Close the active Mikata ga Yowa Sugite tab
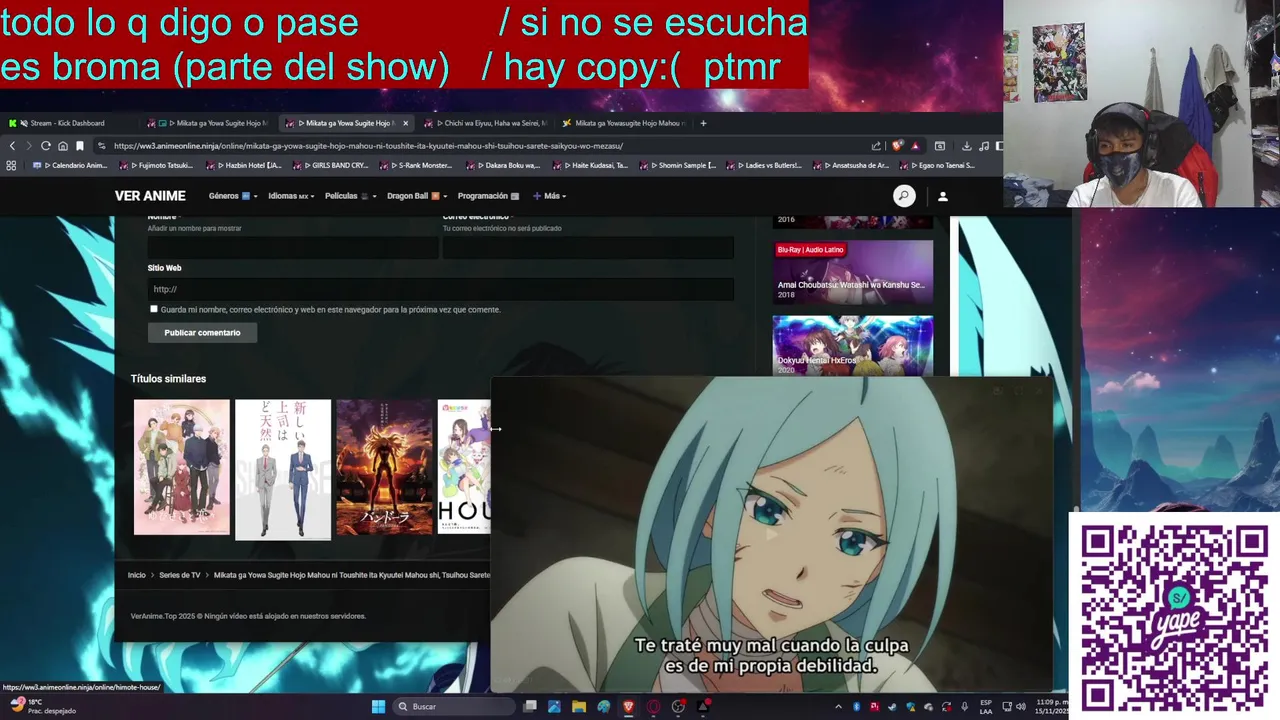 click(x=405, y=123)
